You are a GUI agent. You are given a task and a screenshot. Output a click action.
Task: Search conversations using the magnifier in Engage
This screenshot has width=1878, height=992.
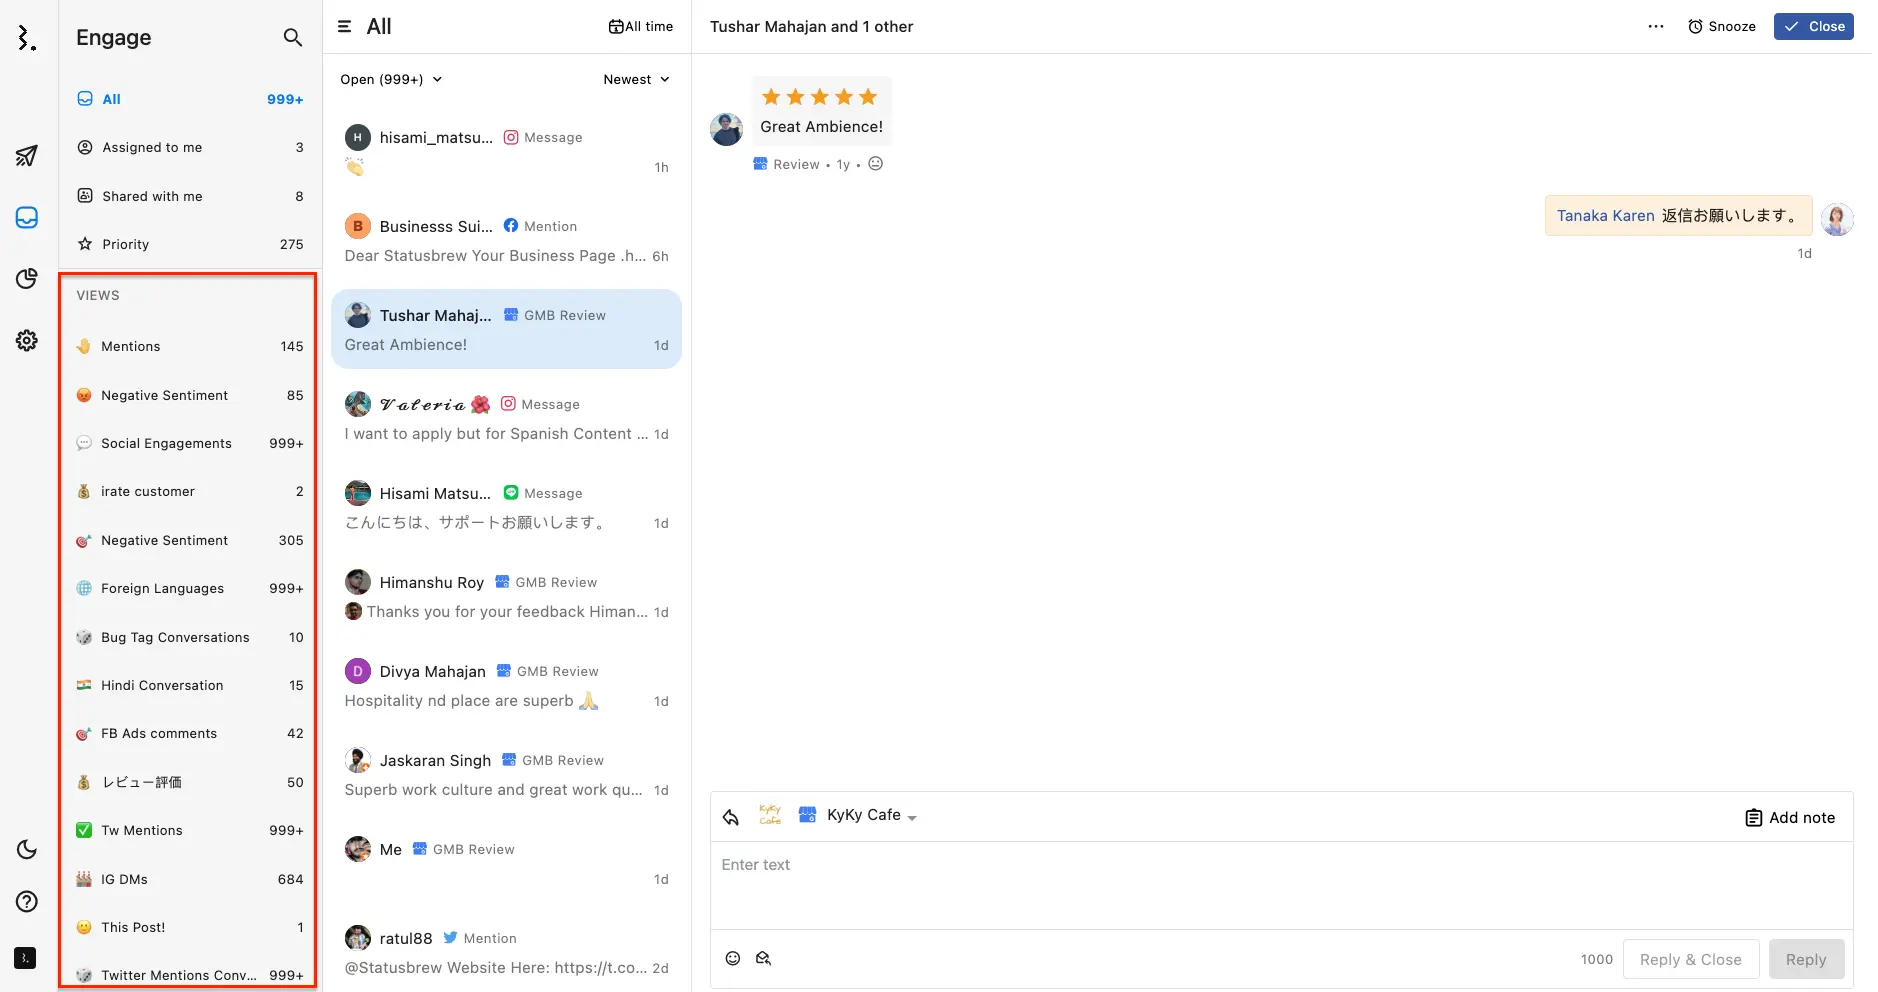292,37
